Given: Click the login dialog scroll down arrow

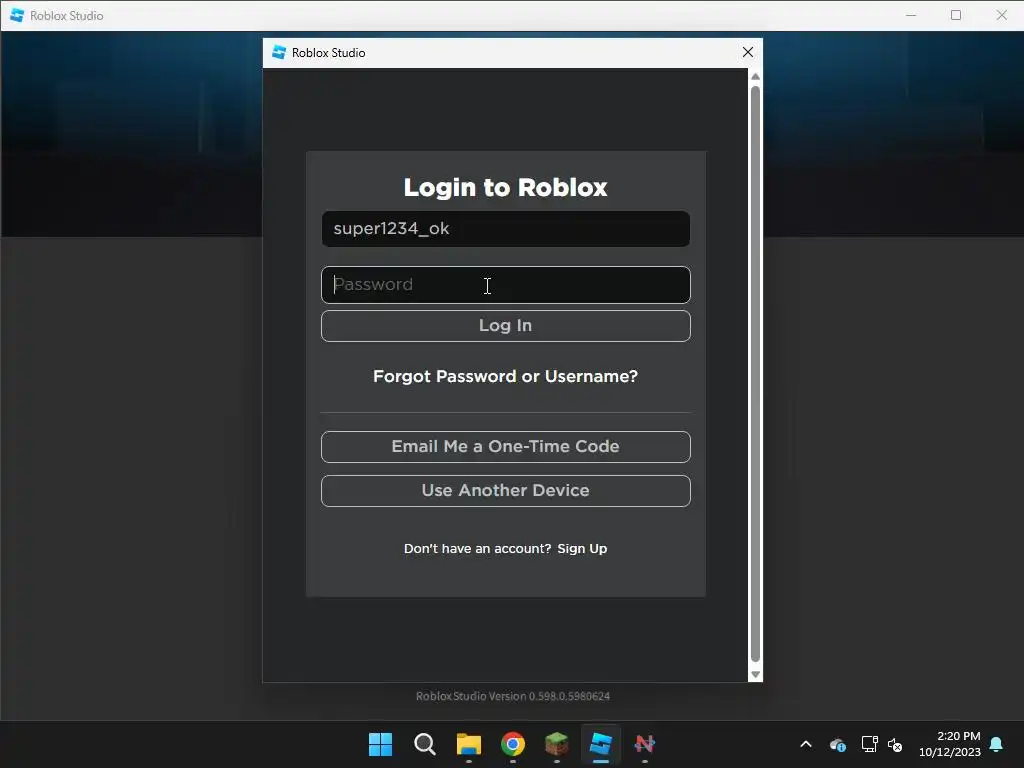Looking at the screenshot, I should 756,675.
